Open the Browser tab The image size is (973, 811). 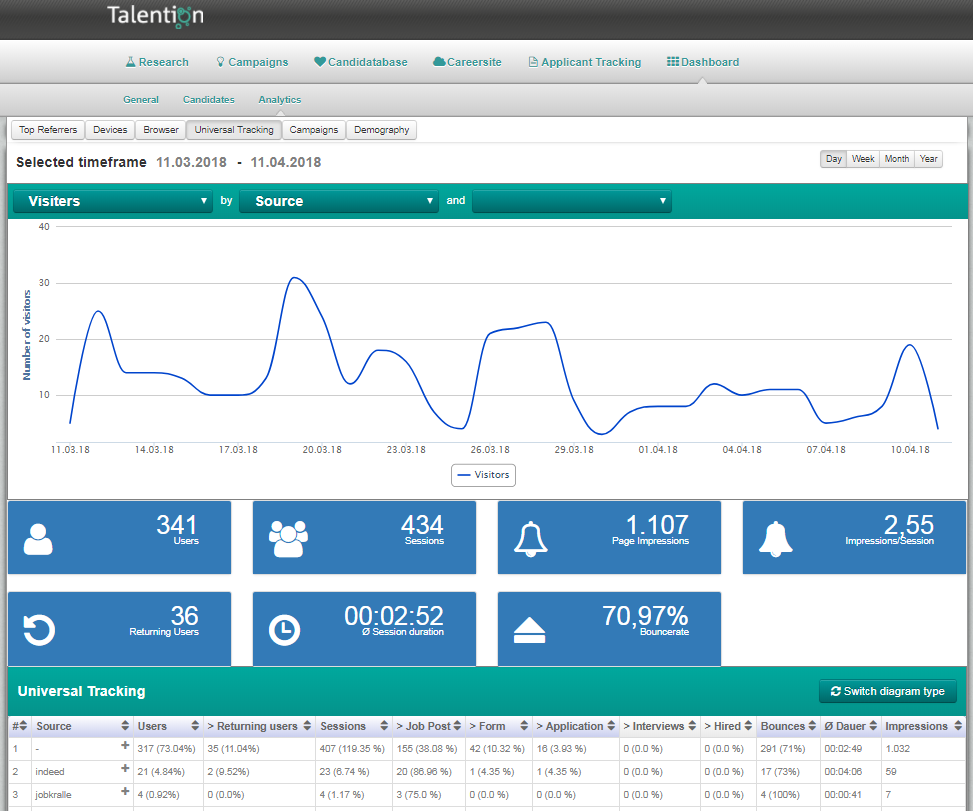pos(161,130)
